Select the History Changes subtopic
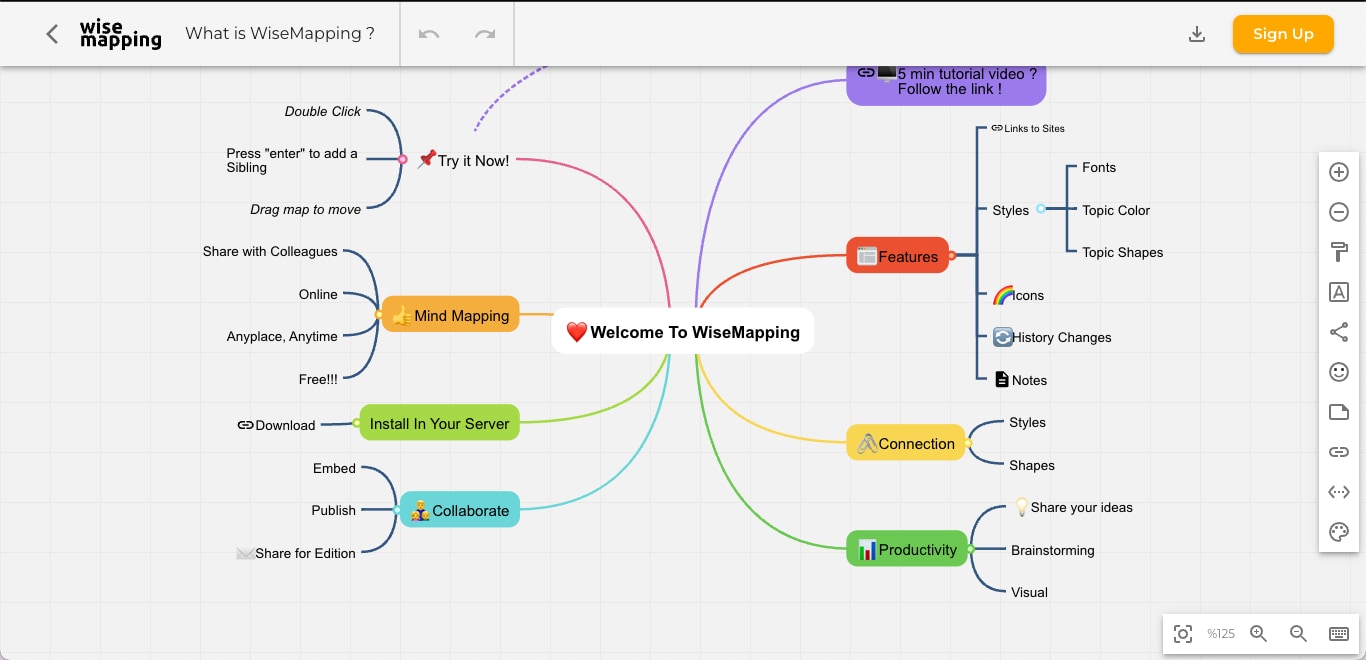 pos(1052,337)
